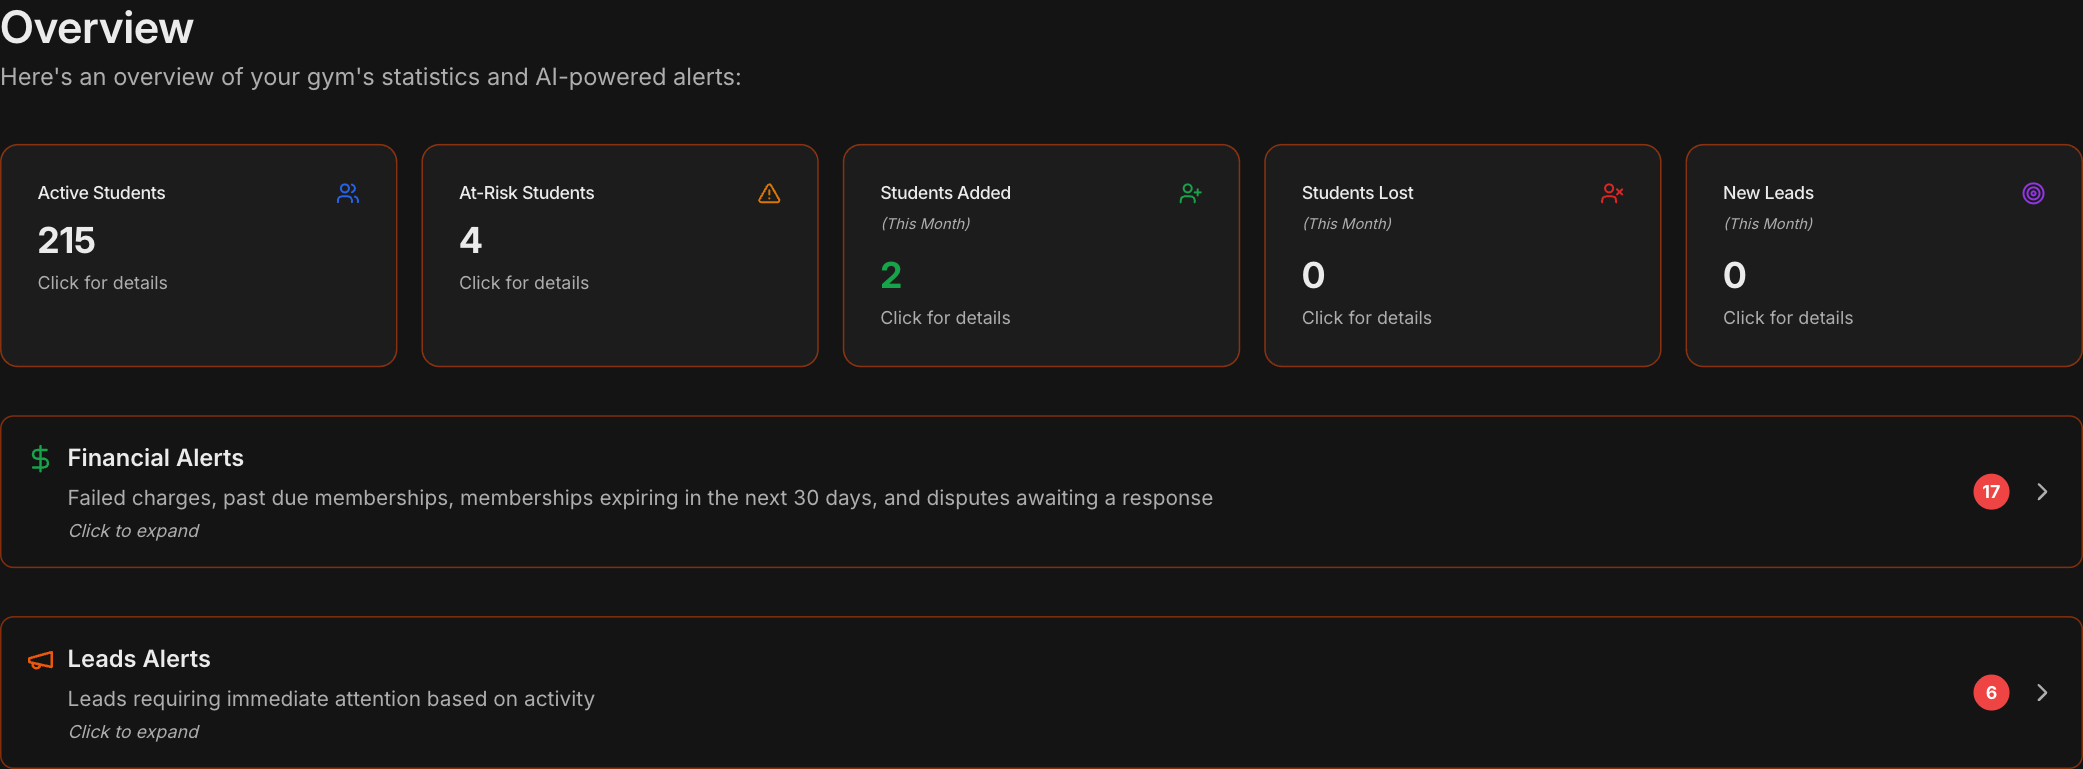Open details under At-Risk Students
2083x769 pixels.
524,283
